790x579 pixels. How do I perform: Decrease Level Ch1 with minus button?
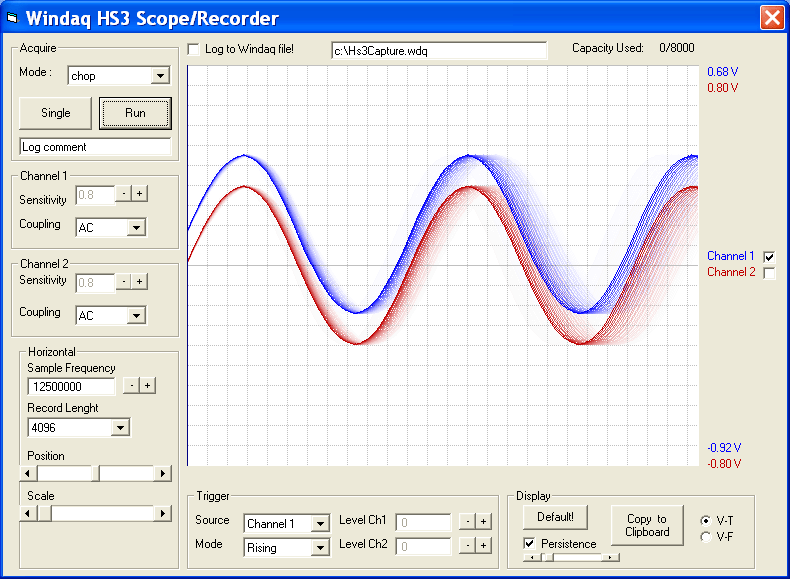click(x=467, y=522)
